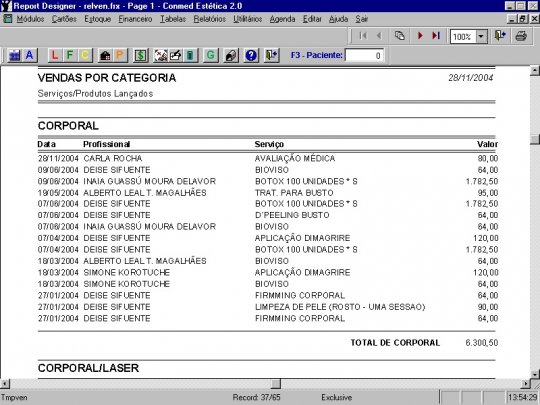Click the vertical scrollbar thumb
The width and height of the screenshot is (540, 405).
coord(534,140)
